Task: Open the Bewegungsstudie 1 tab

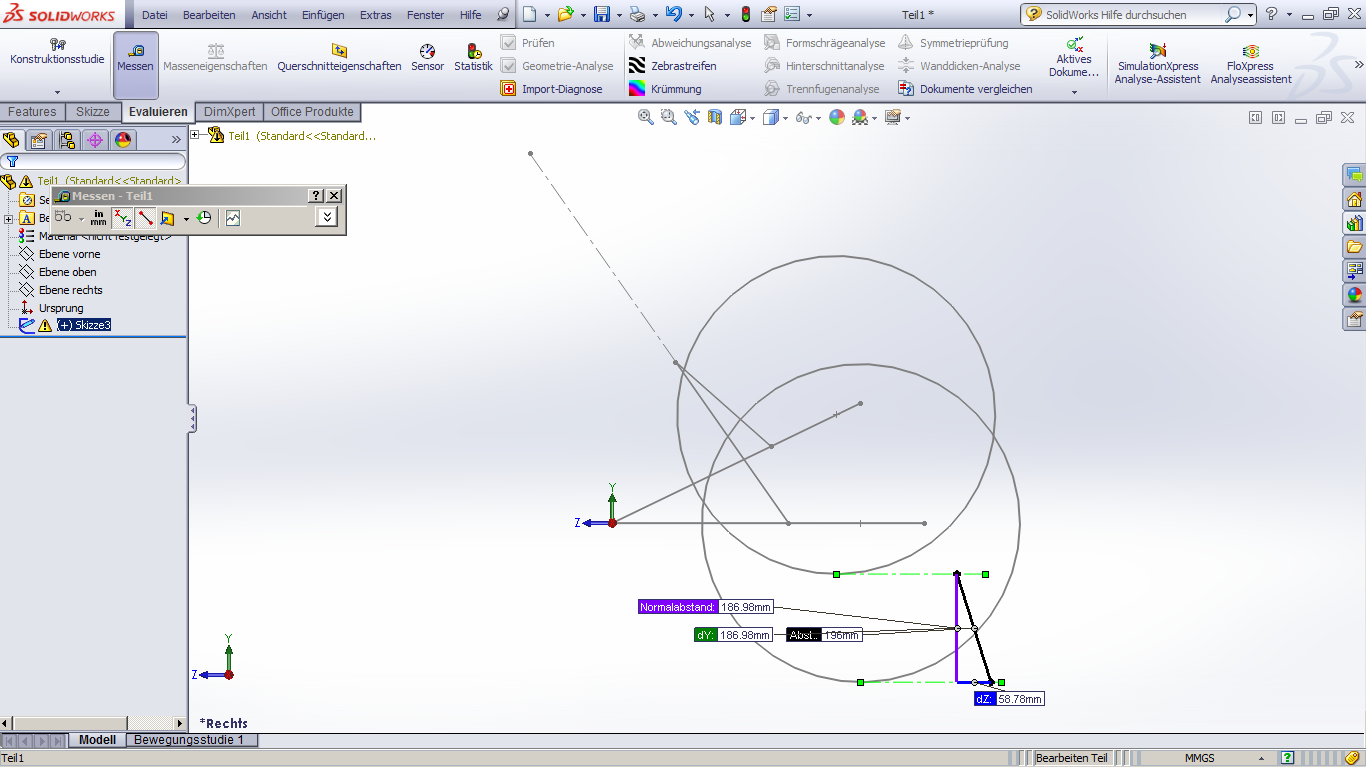Action: 189,740
